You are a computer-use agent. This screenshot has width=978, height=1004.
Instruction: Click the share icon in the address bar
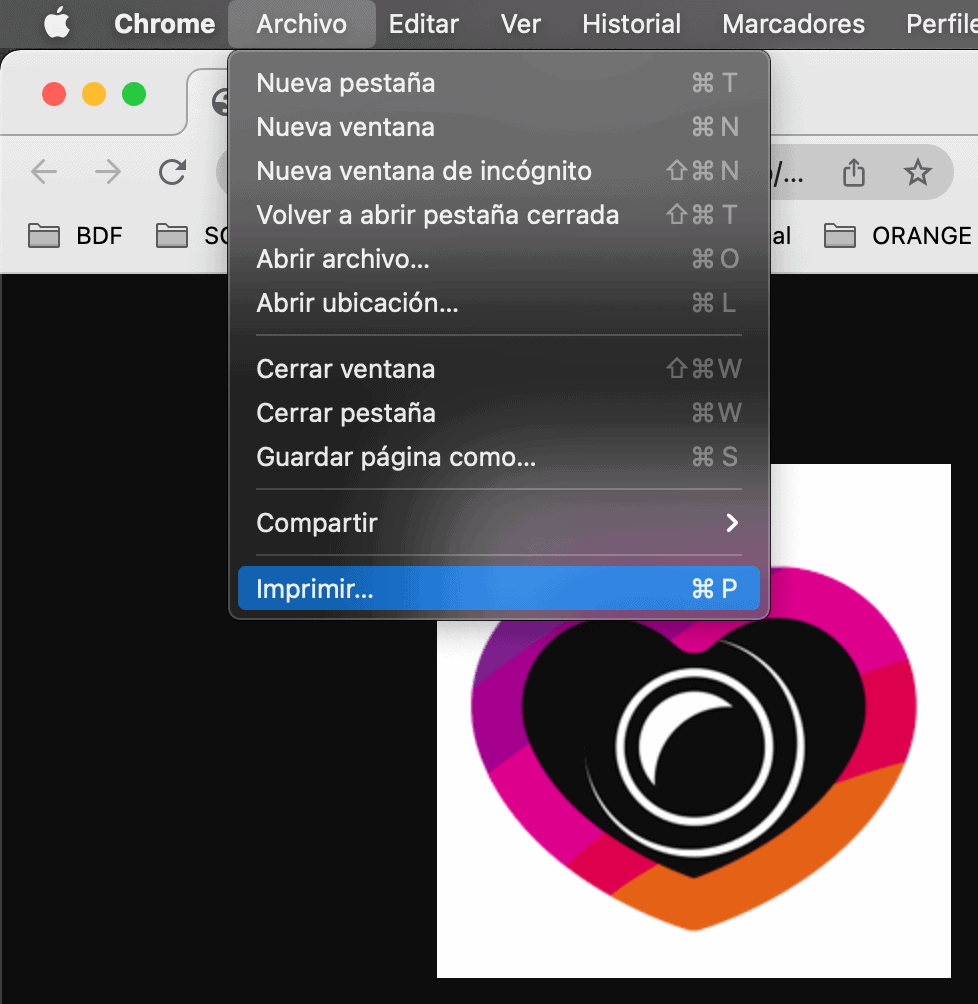[x=854, y=172]
